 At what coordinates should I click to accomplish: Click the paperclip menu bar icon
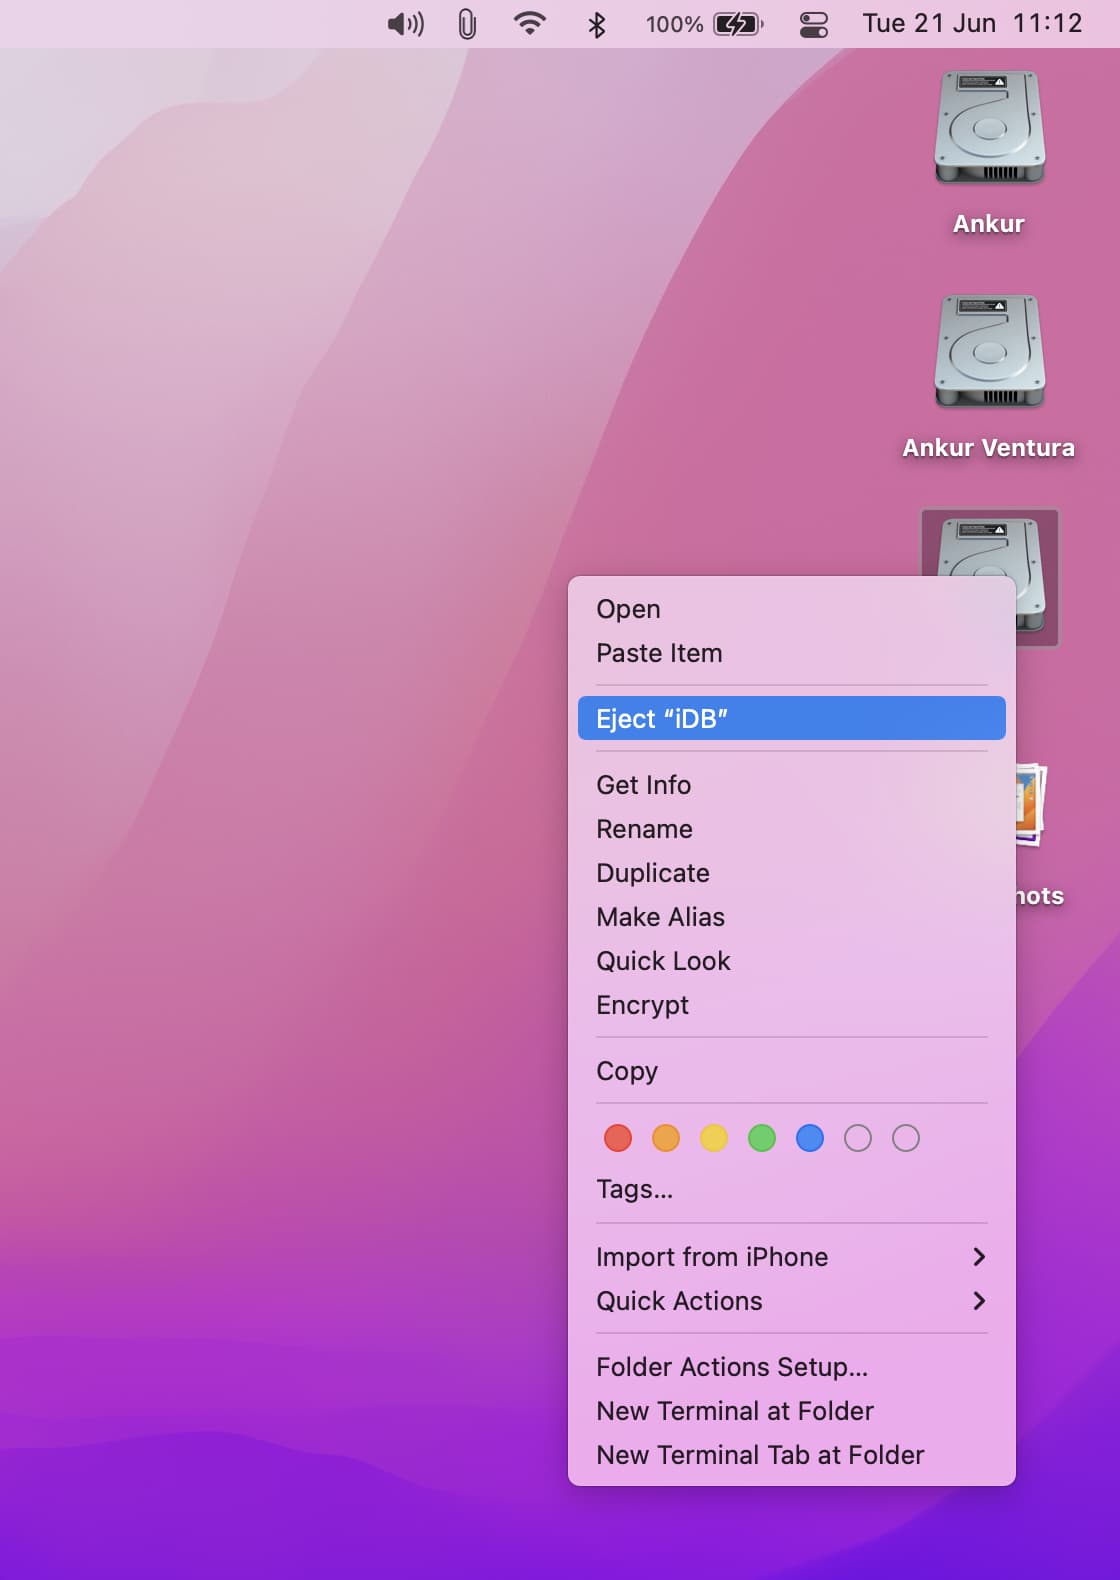click(467, 24)
